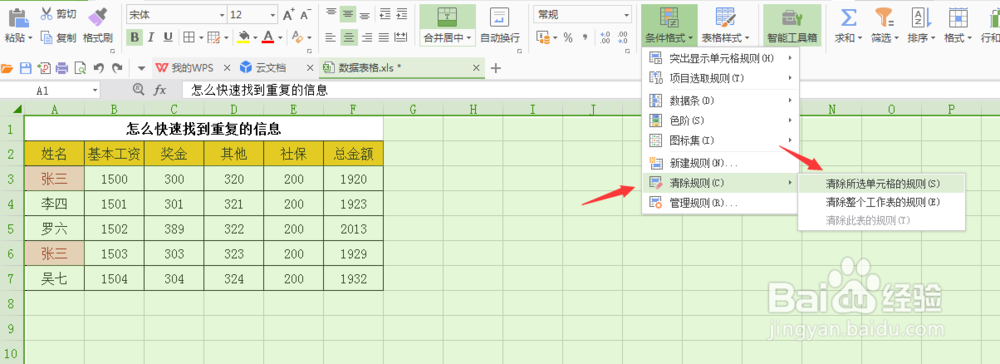This screenshot has width=1000, height=364.
Task: Select 清除所选单元格的规则 (clear selected cells rules)
Action: click(x=882, y=184)
